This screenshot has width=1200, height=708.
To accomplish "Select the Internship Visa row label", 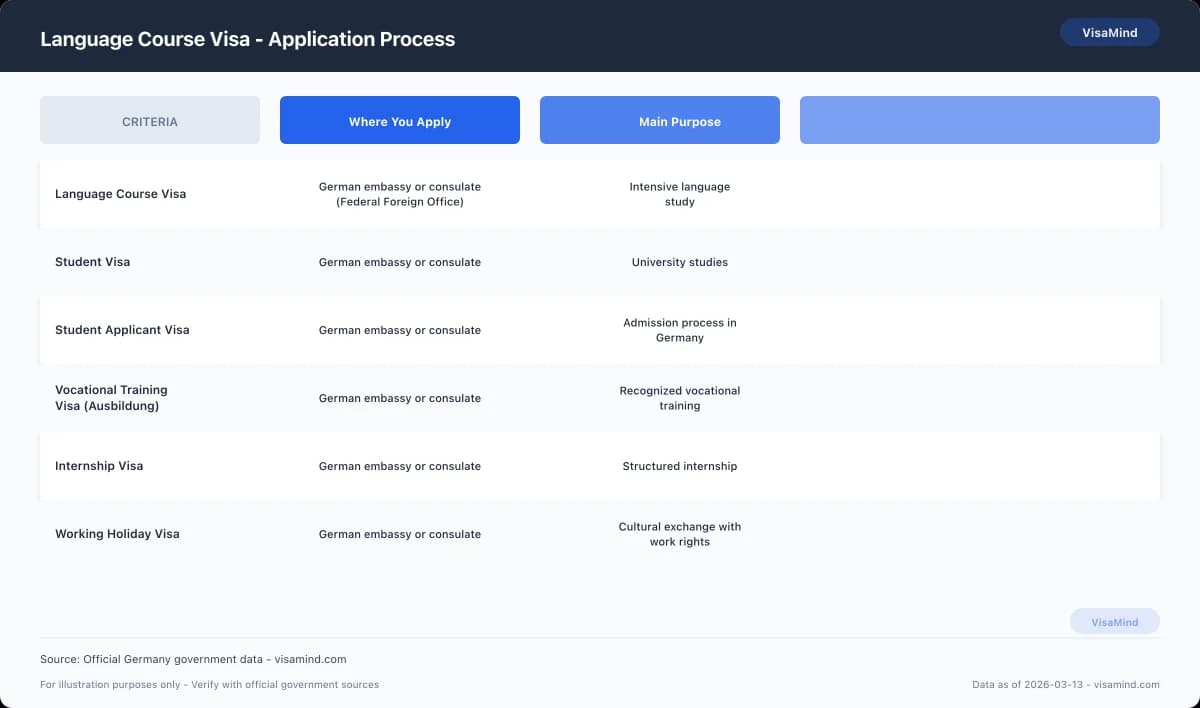I will tap(99, 466).
